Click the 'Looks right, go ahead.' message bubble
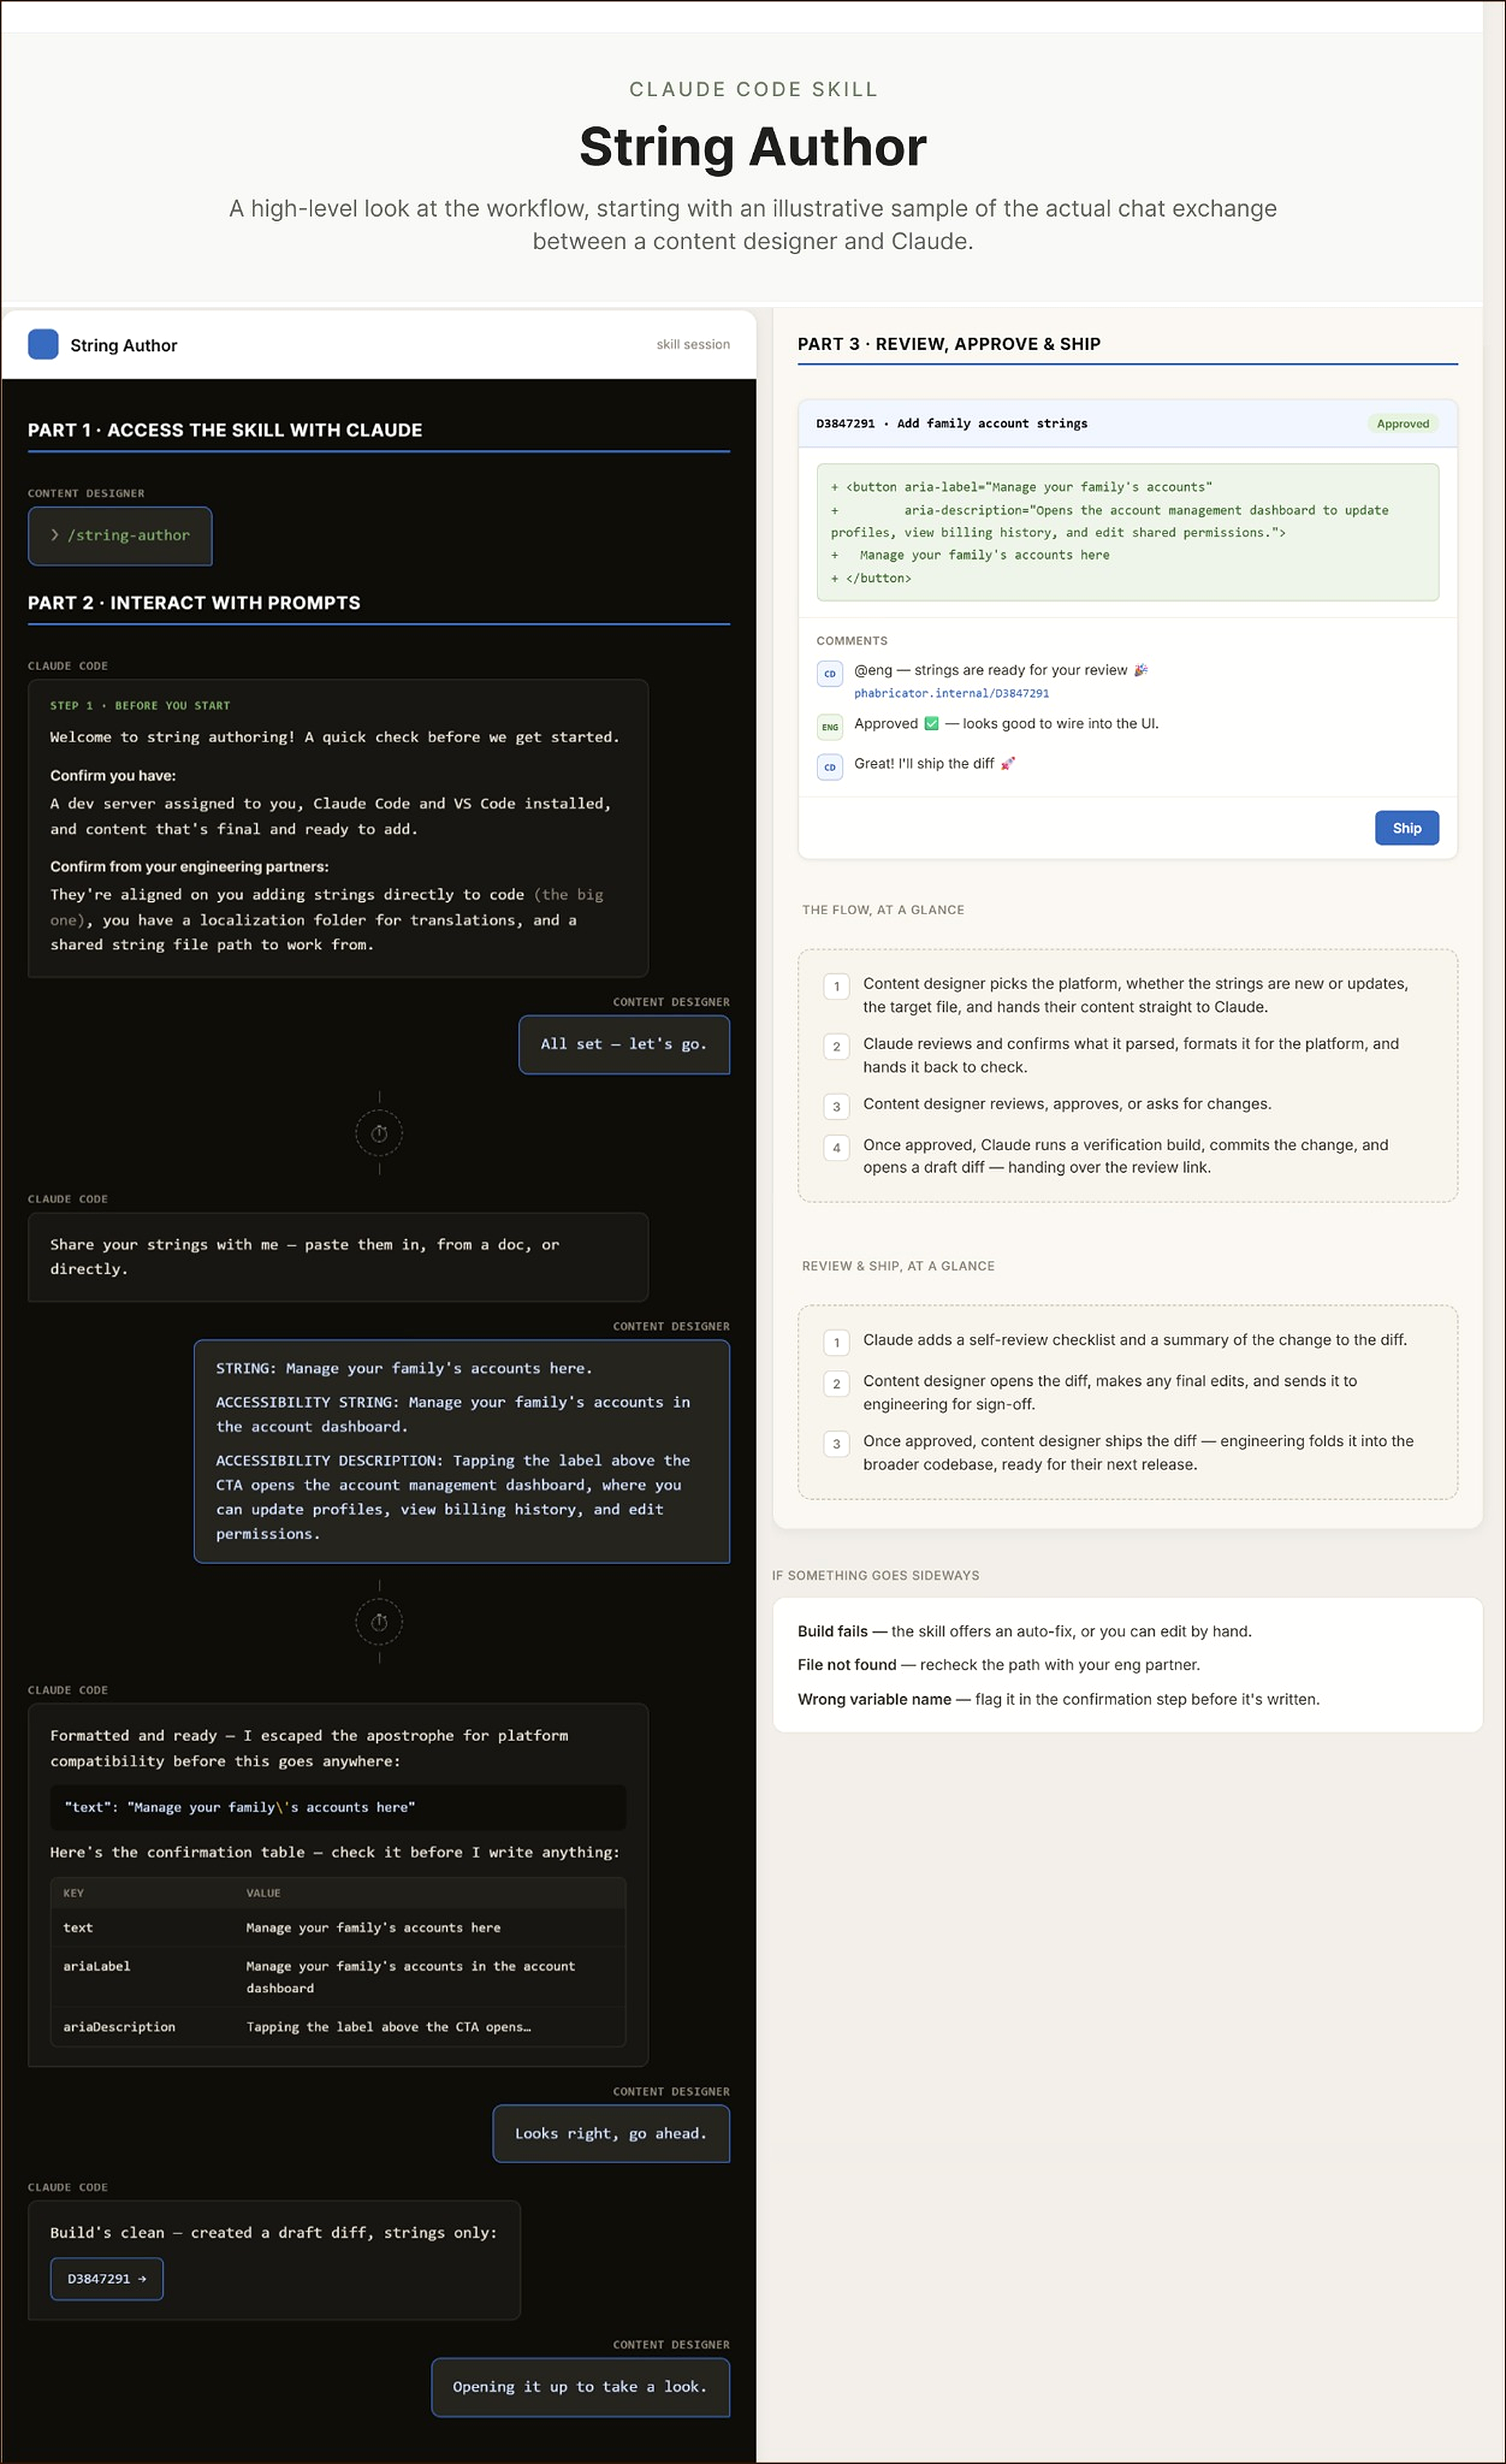The height and width of the screenshot is (2464, 1506). pos(611,2133)
